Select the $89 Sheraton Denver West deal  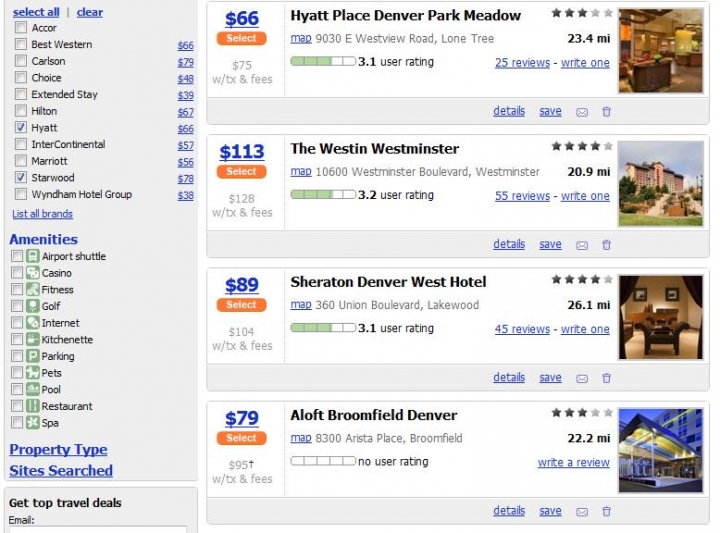coord(242,304)
